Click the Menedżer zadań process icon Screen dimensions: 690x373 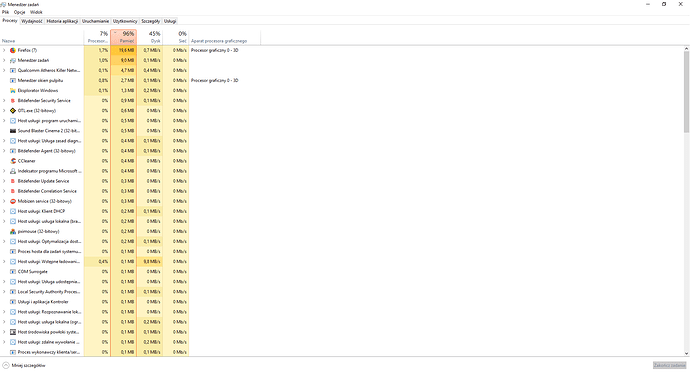(x=13, y=60)
